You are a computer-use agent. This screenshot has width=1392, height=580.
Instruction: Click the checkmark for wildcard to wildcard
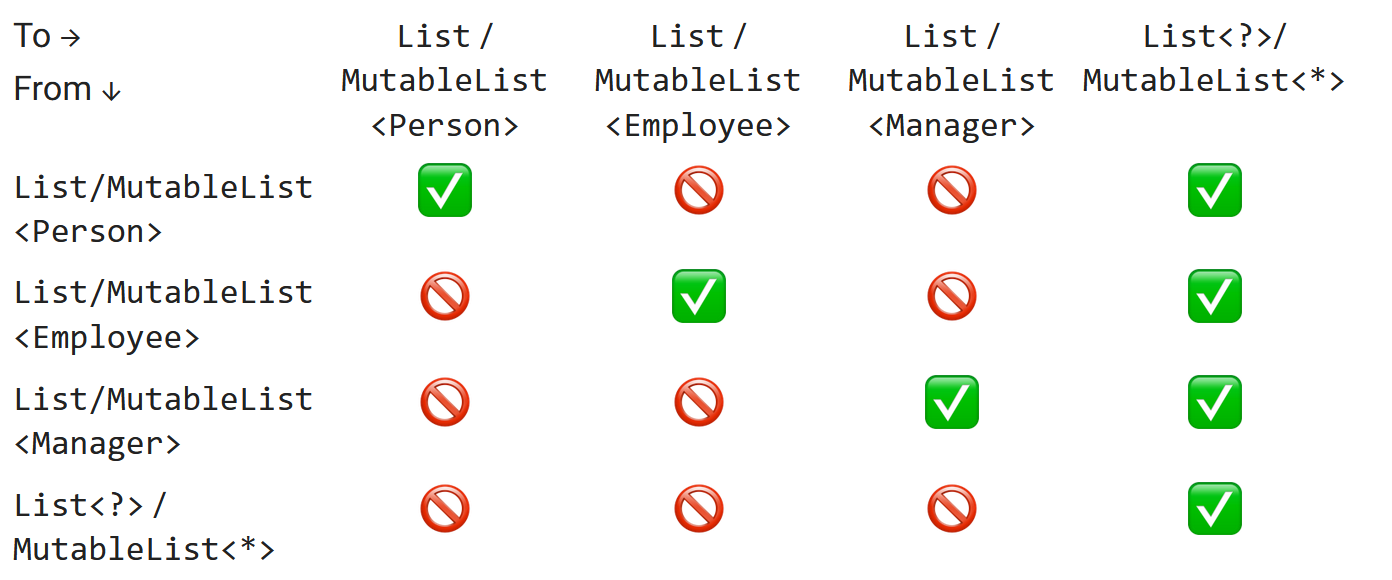click(1214, 508)
